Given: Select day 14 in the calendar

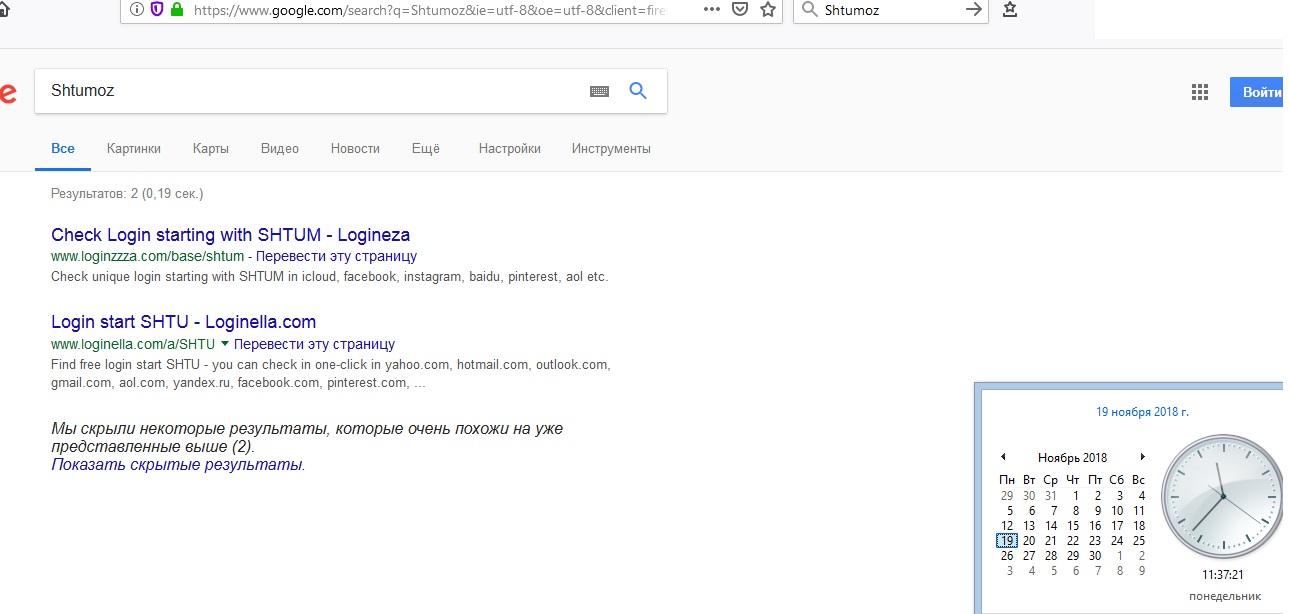Looking at the screenshot, I should click(x=1051, y=525).
